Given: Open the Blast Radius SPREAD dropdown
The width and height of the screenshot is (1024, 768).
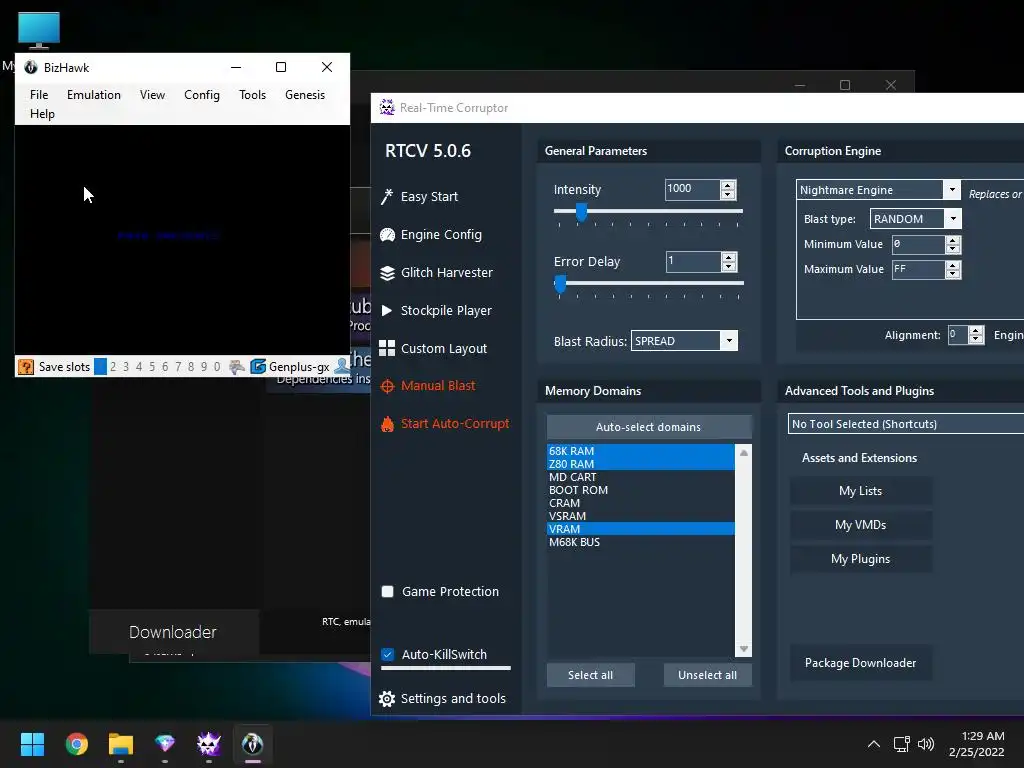Looking at the screenshot, I should click(729, 341).
